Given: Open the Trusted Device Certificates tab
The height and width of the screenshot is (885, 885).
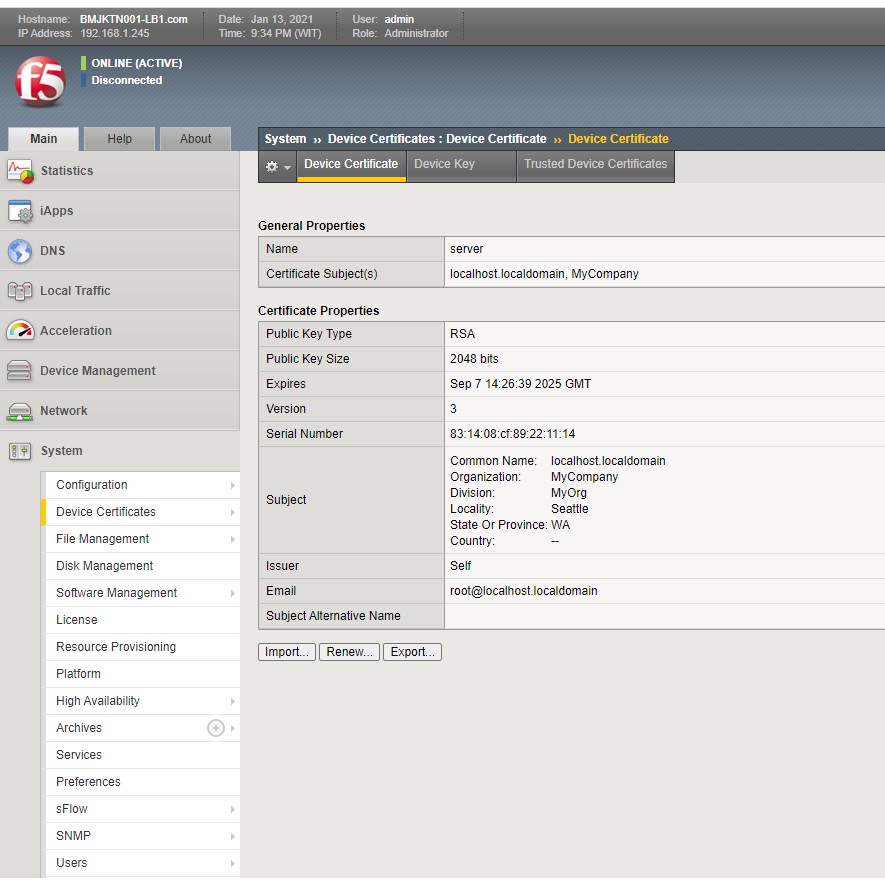Looking at the screenshot, I should (595, 164).
